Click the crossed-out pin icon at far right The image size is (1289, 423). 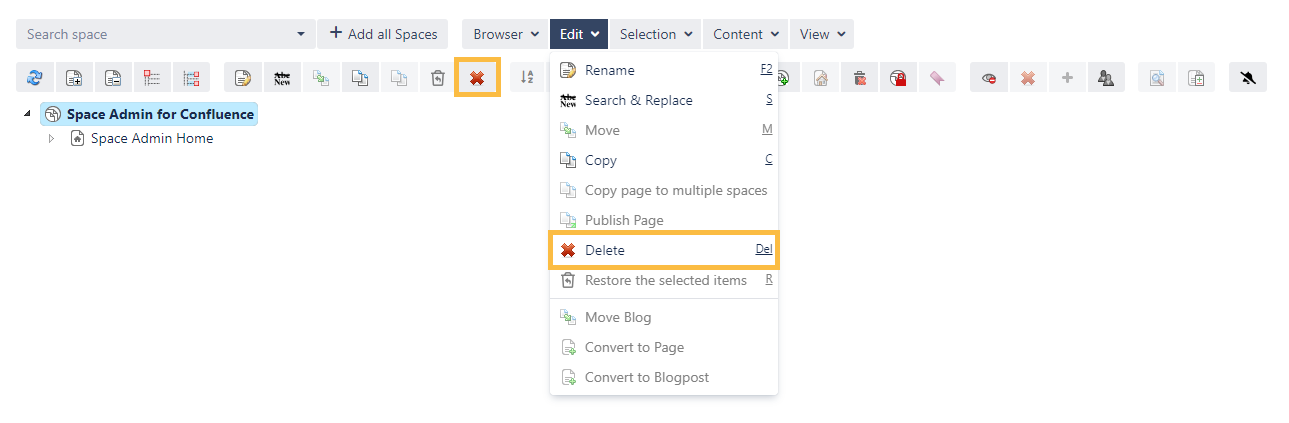point(1247,78)
